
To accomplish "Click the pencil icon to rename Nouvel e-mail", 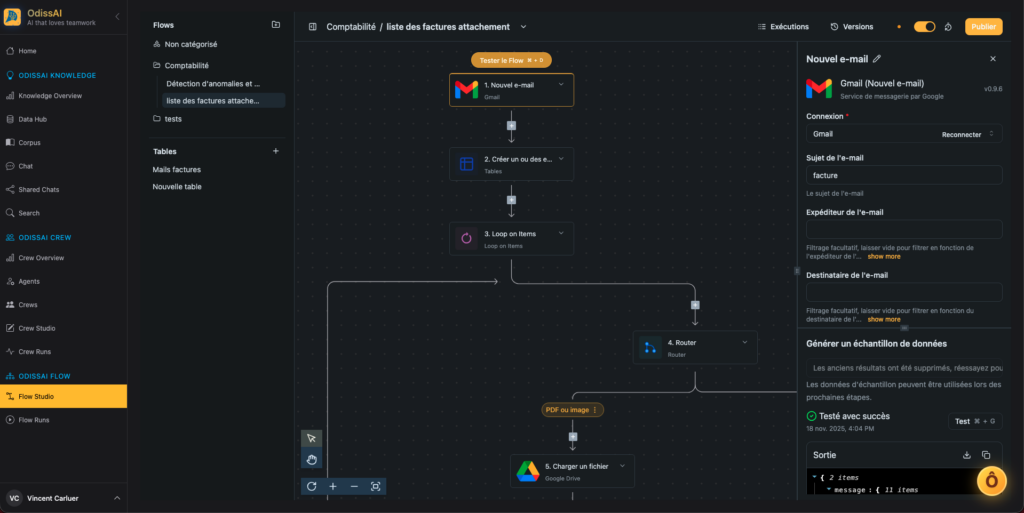I will coord(877,59).
